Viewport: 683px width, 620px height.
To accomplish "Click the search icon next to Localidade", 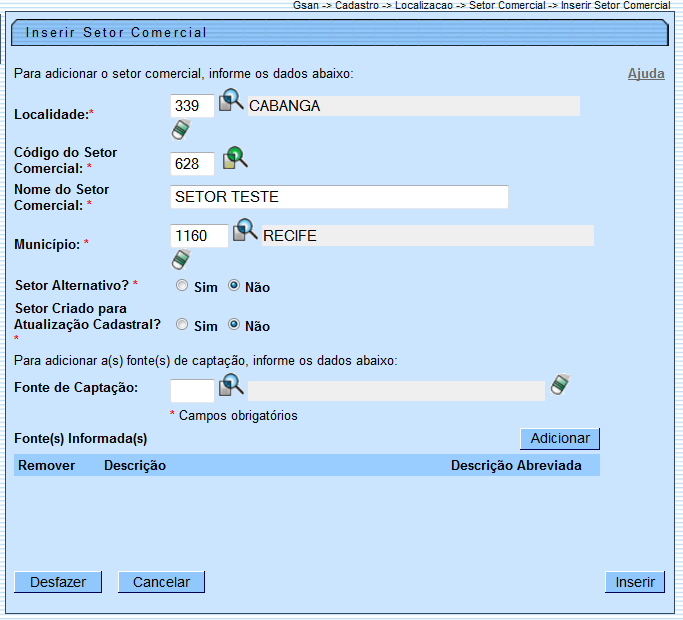I will point(231,102).
